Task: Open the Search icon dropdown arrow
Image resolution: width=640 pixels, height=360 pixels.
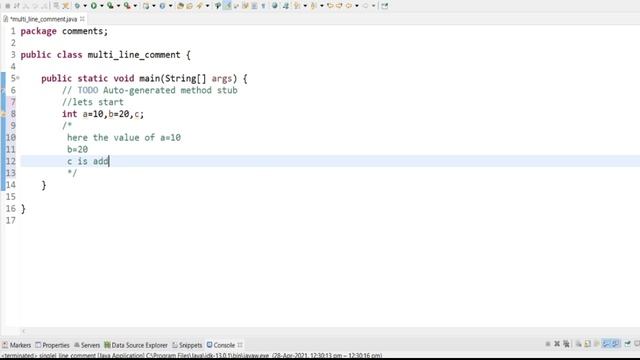Action: click(x=207, y=6)
